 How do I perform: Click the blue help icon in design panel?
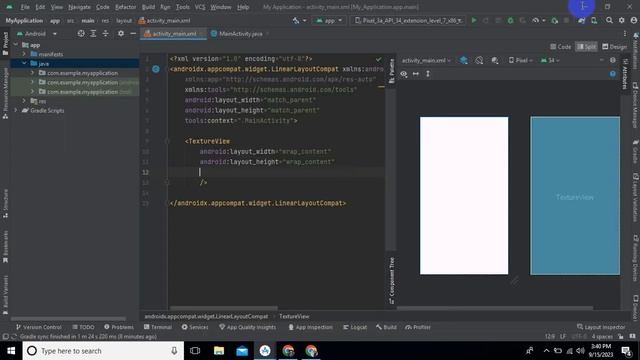point(613,74)
